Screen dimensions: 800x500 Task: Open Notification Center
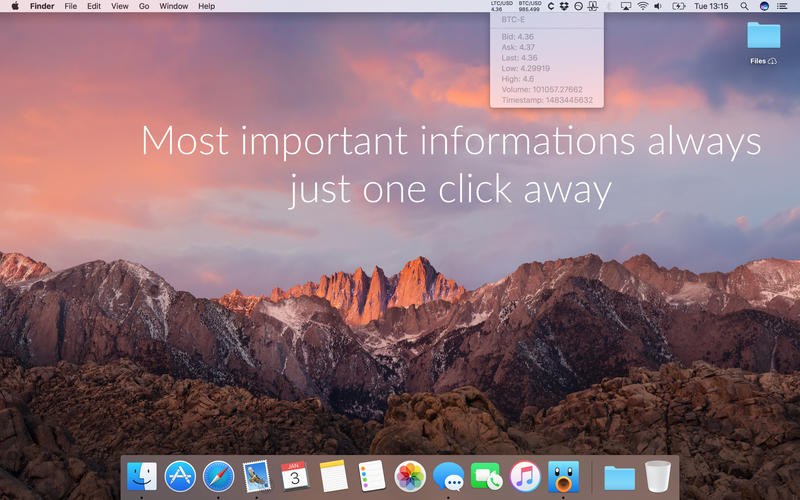tap(782, 6)
